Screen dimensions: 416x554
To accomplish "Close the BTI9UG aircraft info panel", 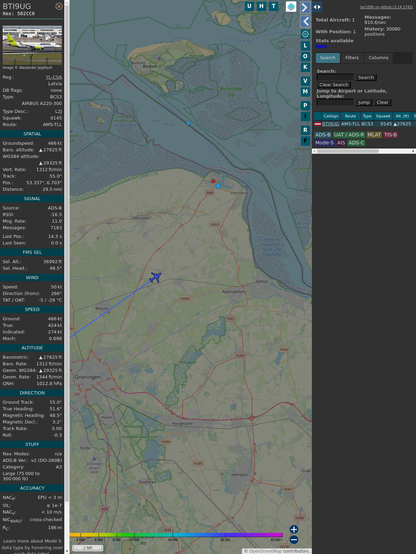I will click(x=59, y=6).
